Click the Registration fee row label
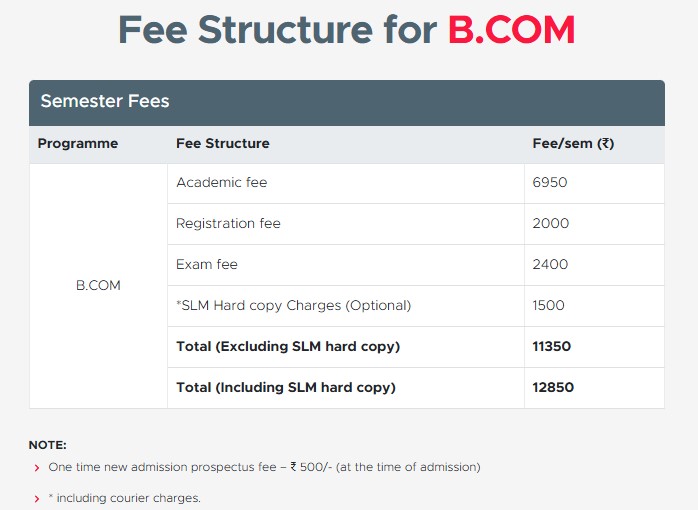This screenshot has height=510, width=698. click(228, 223)
